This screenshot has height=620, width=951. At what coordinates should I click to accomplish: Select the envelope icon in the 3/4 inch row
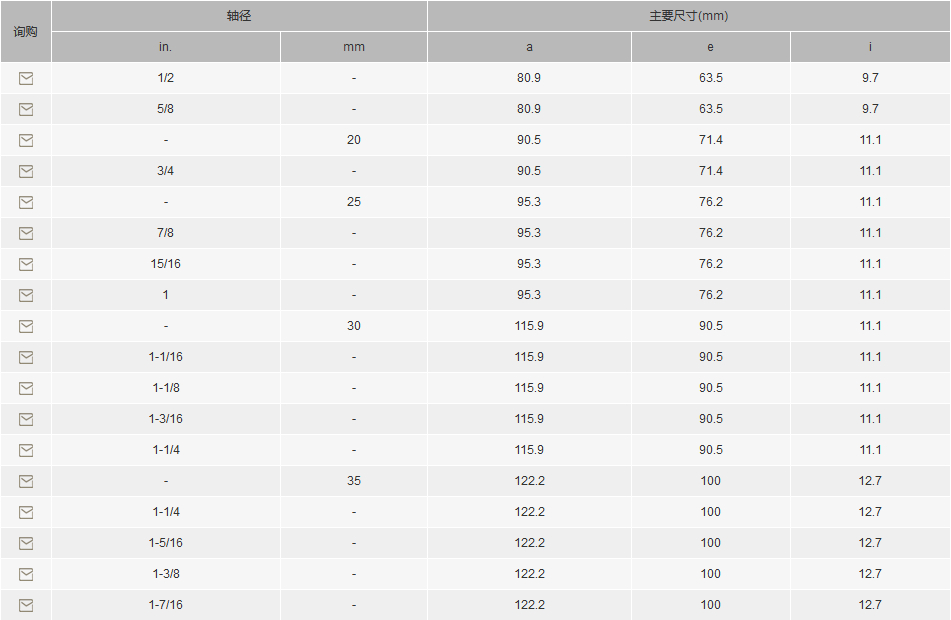[x=26, y=171]
